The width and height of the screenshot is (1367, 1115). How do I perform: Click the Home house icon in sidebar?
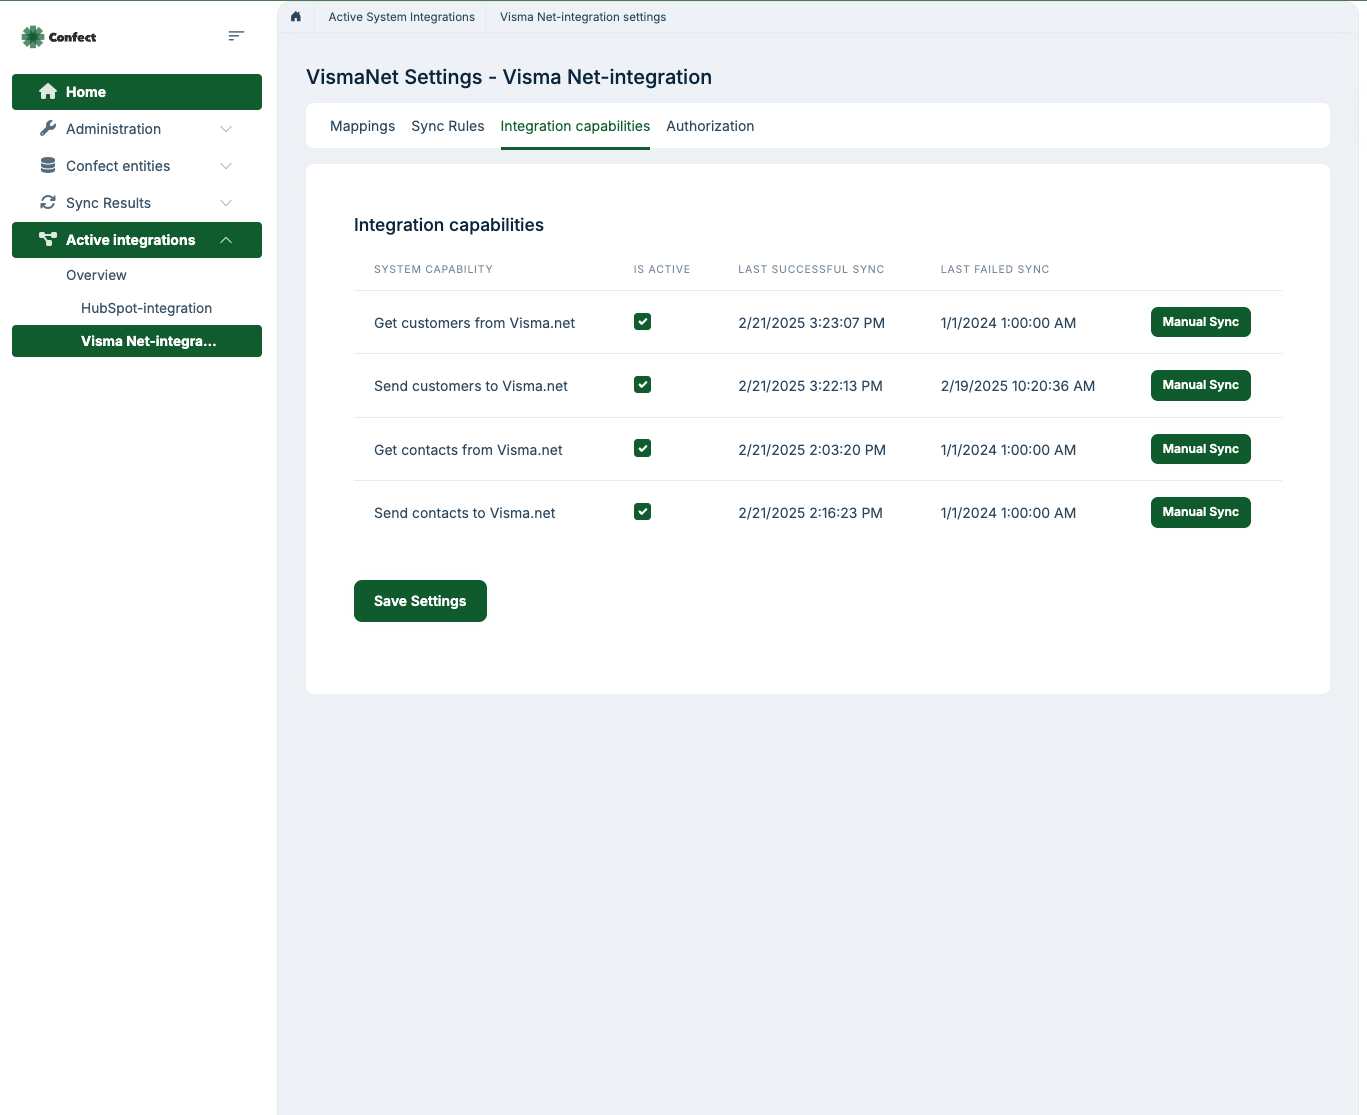[48, 92]
